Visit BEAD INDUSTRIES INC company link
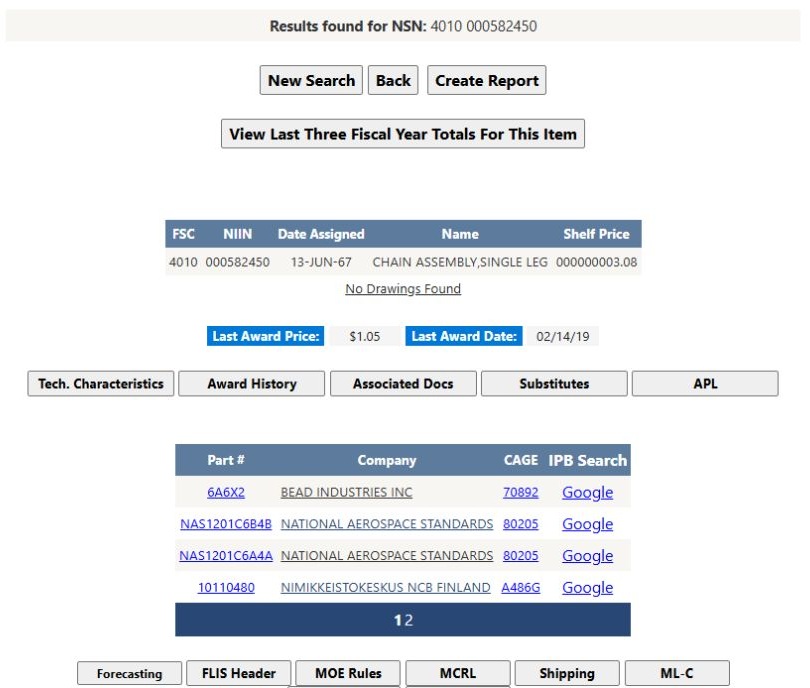 (x=347, y=492)
